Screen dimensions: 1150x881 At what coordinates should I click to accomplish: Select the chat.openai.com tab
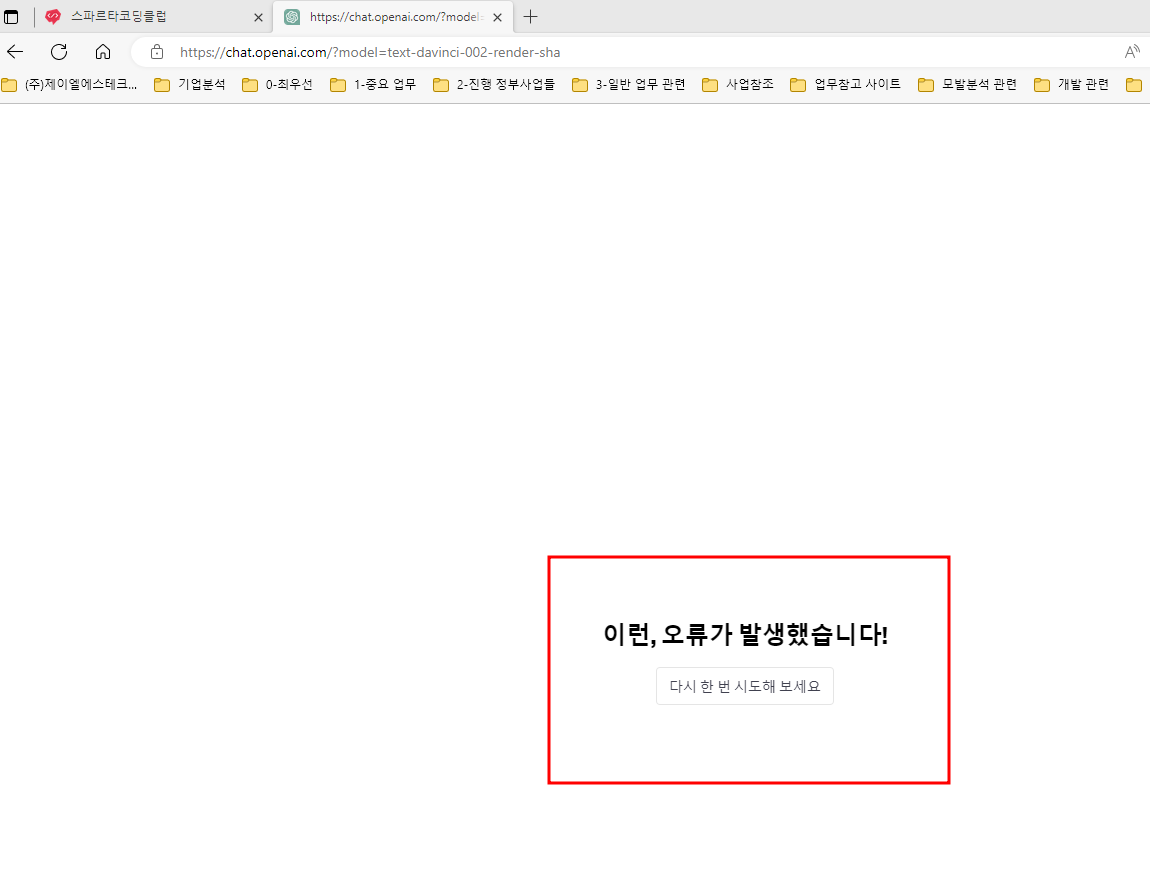[x=393, y=17]
